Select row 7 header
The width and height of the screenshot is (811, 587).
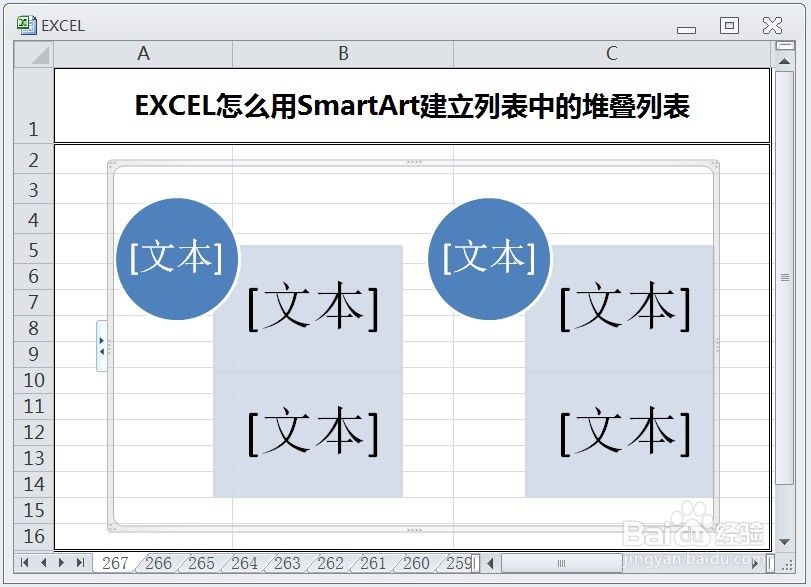pyautogui.click(x=34, y=302)
